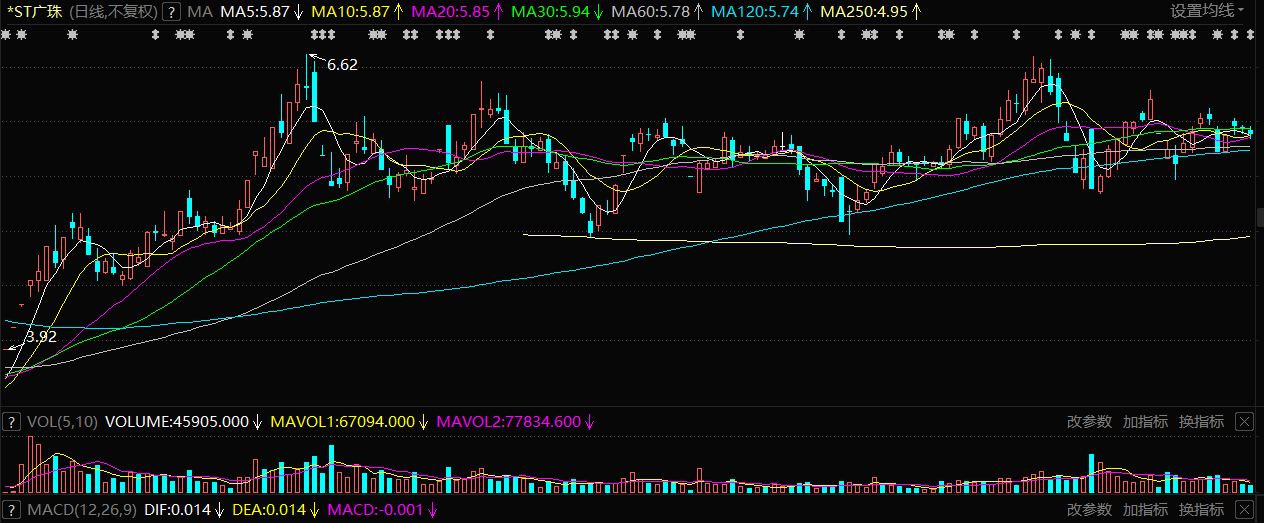
Task: Select the MA5:5.87 value
Action: click(255, 12)
